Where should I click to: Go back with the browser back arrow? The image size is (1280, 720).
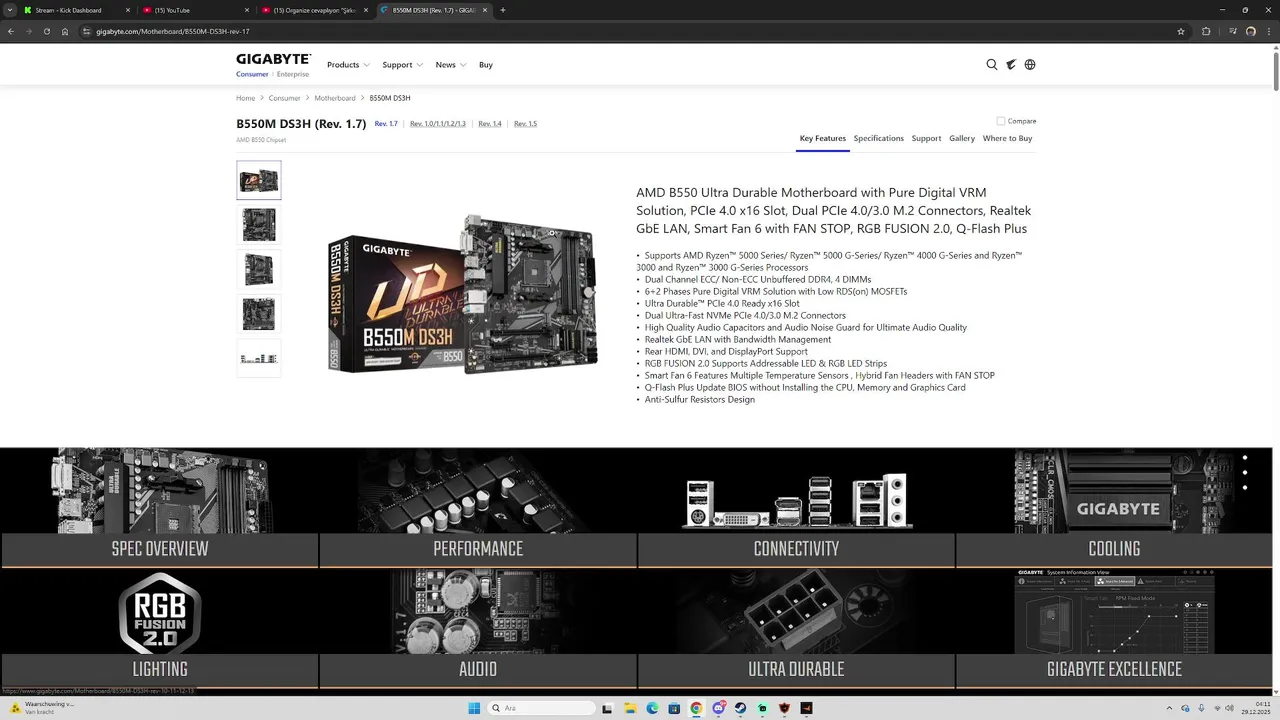pyautogui.click(x=11, y=31)
